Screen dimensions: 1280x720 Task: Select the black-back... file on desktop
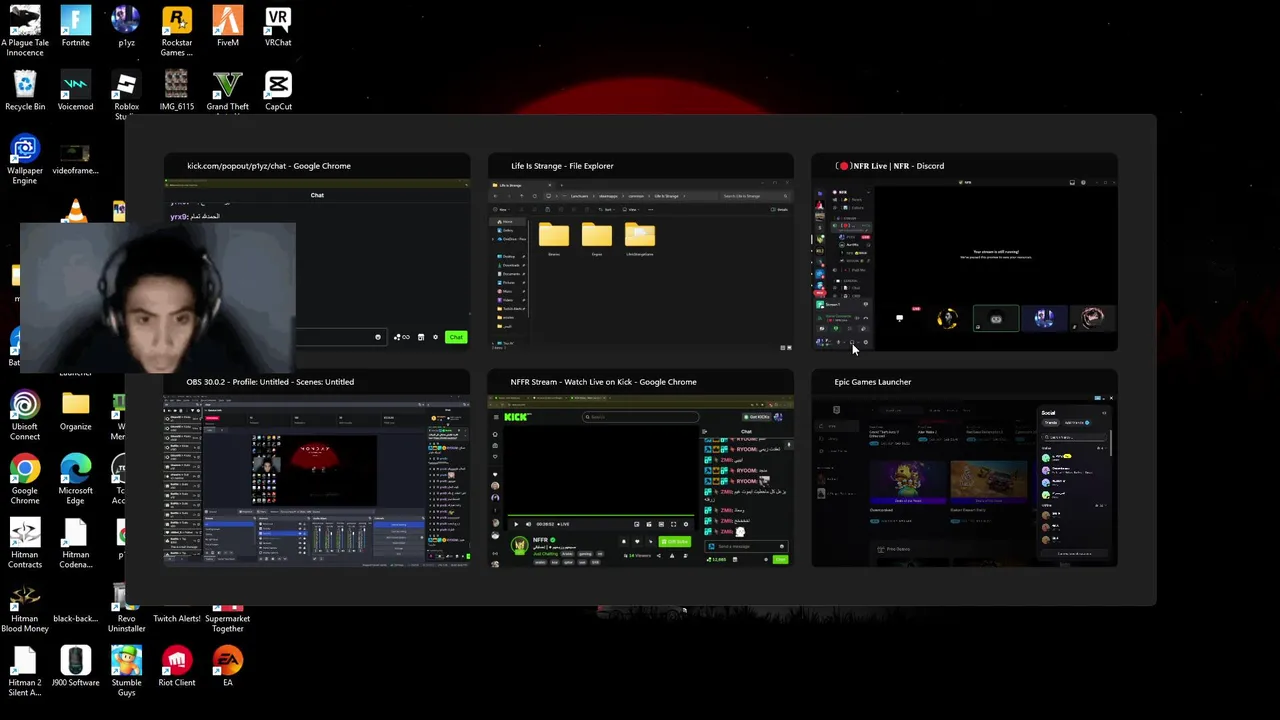pos(75,602)
